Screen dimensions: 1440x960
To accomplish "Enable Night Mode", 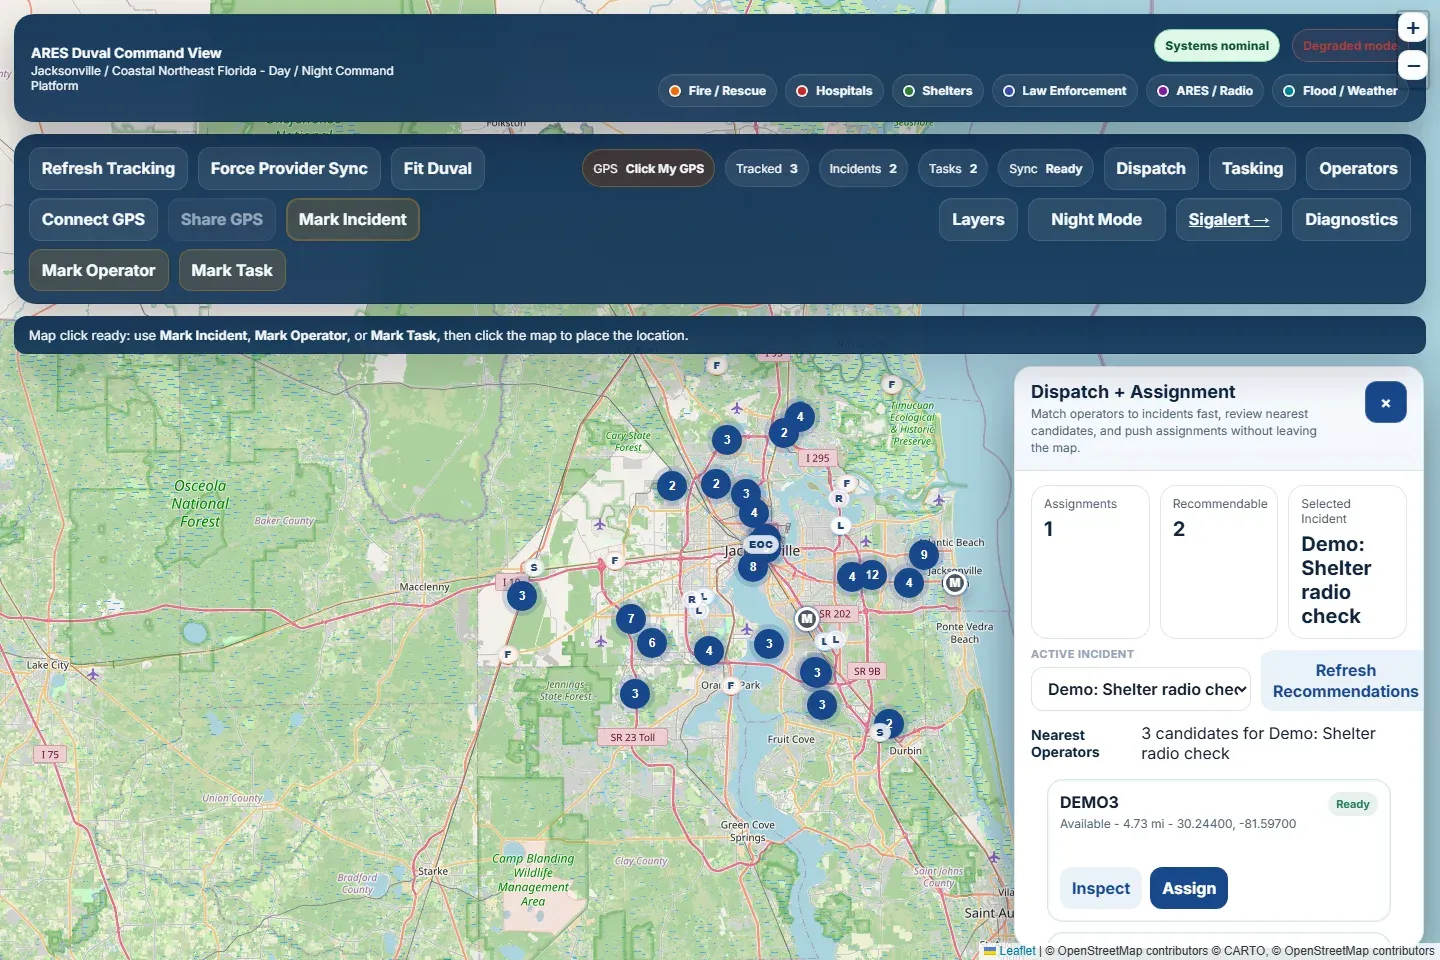I will click(x=1096, y=220).
